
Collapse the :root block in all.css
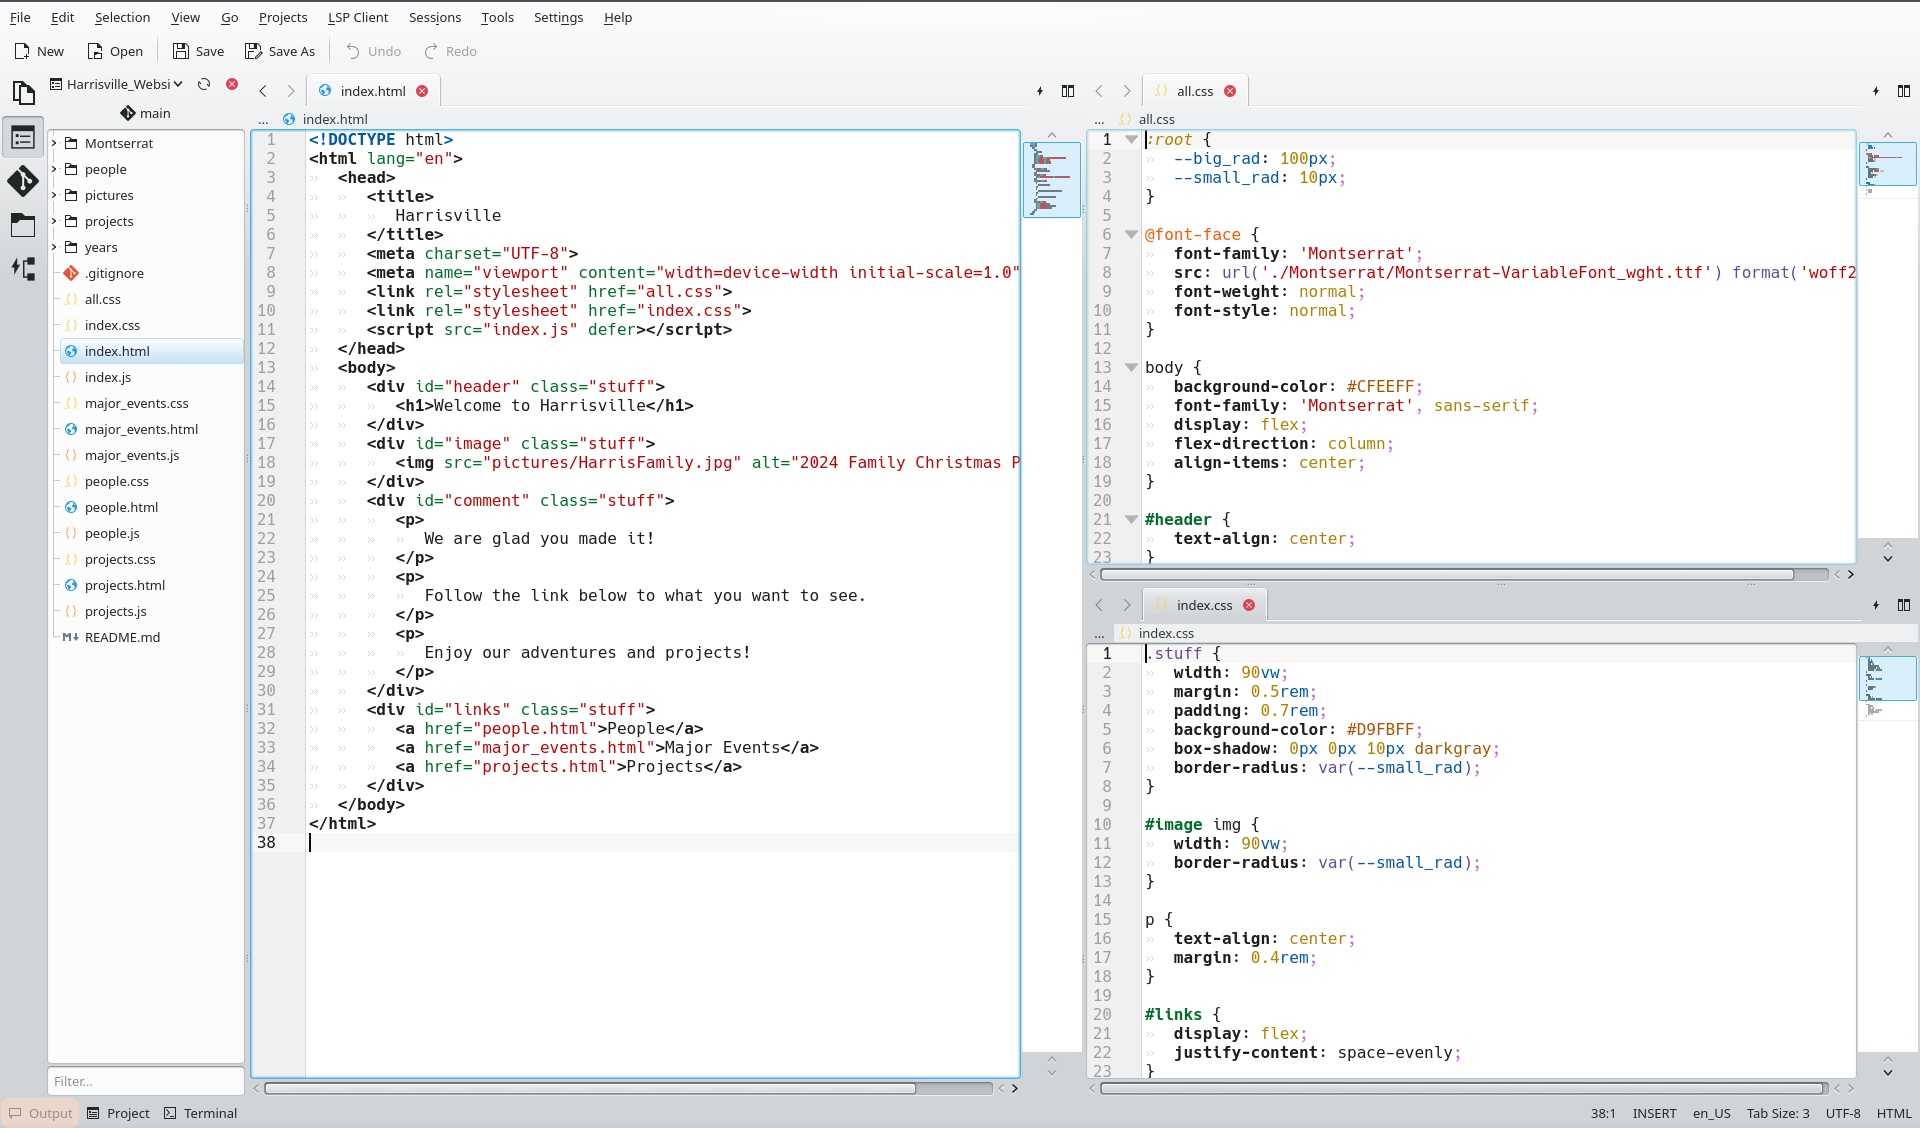(x=1131, y=140)
